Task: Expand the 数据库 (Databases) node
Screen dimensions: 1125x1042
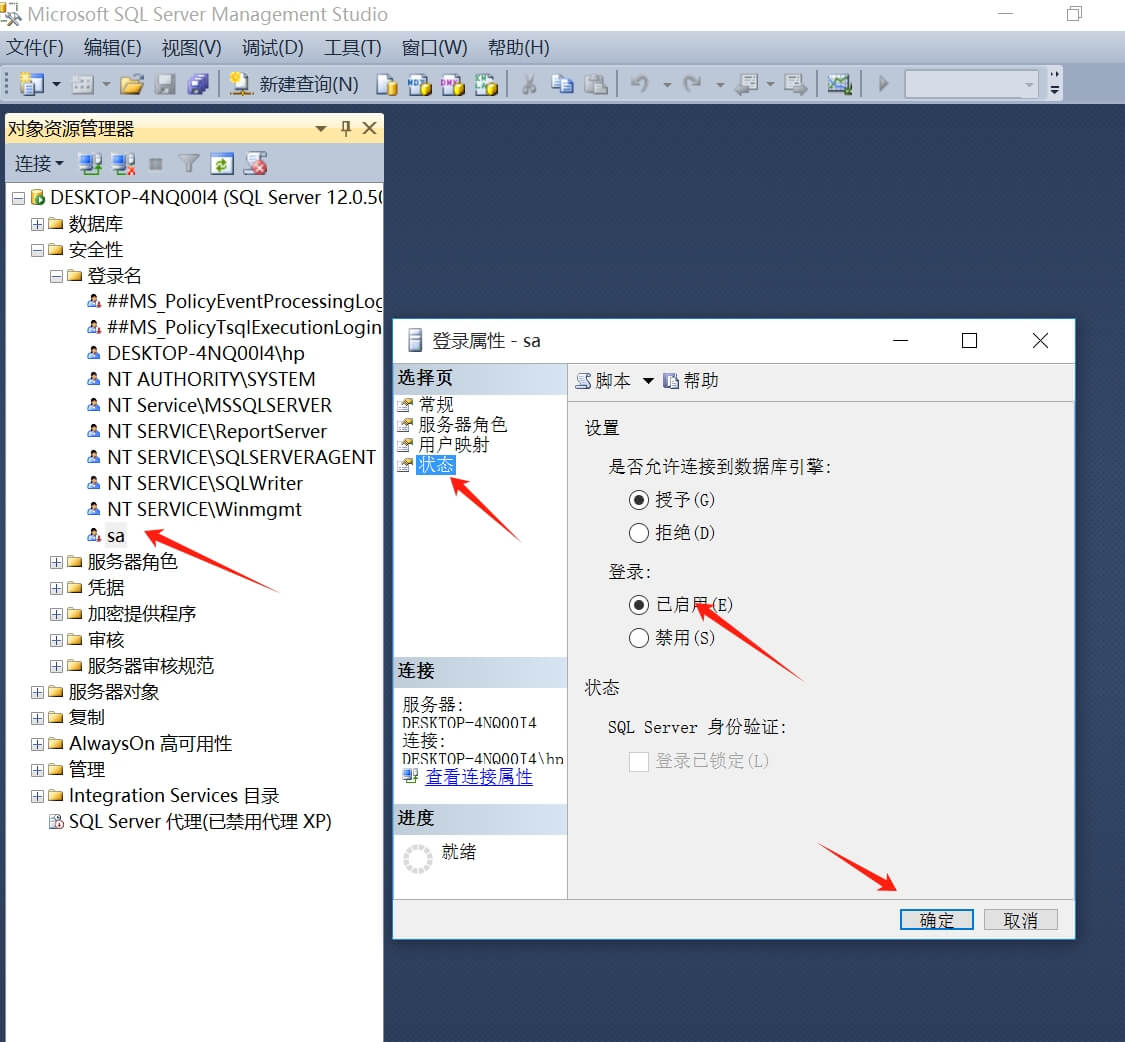Action: click(x=37, y=224)
